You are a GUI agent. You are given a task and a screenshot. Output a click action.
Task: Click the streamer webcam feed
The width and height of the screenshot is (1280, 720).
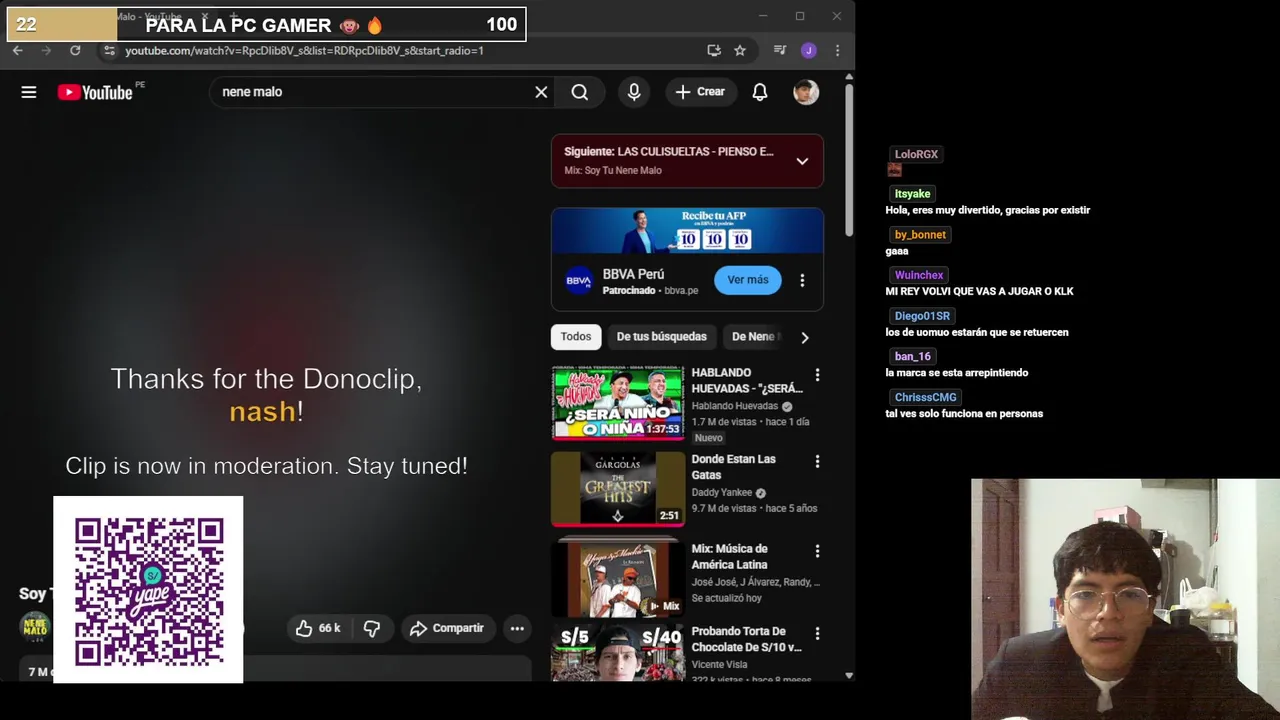coord(1125,599)
